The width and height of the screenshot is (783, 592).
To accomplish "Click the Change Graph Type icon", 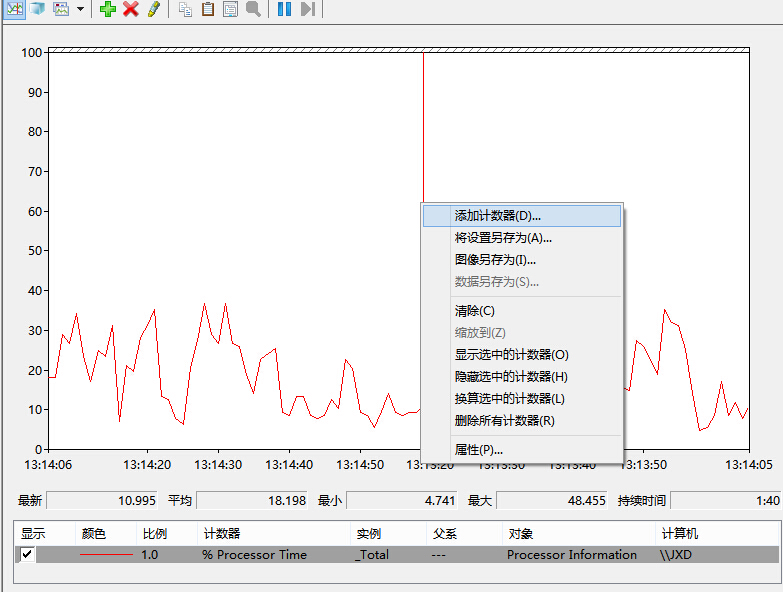I will coord(61,8).
